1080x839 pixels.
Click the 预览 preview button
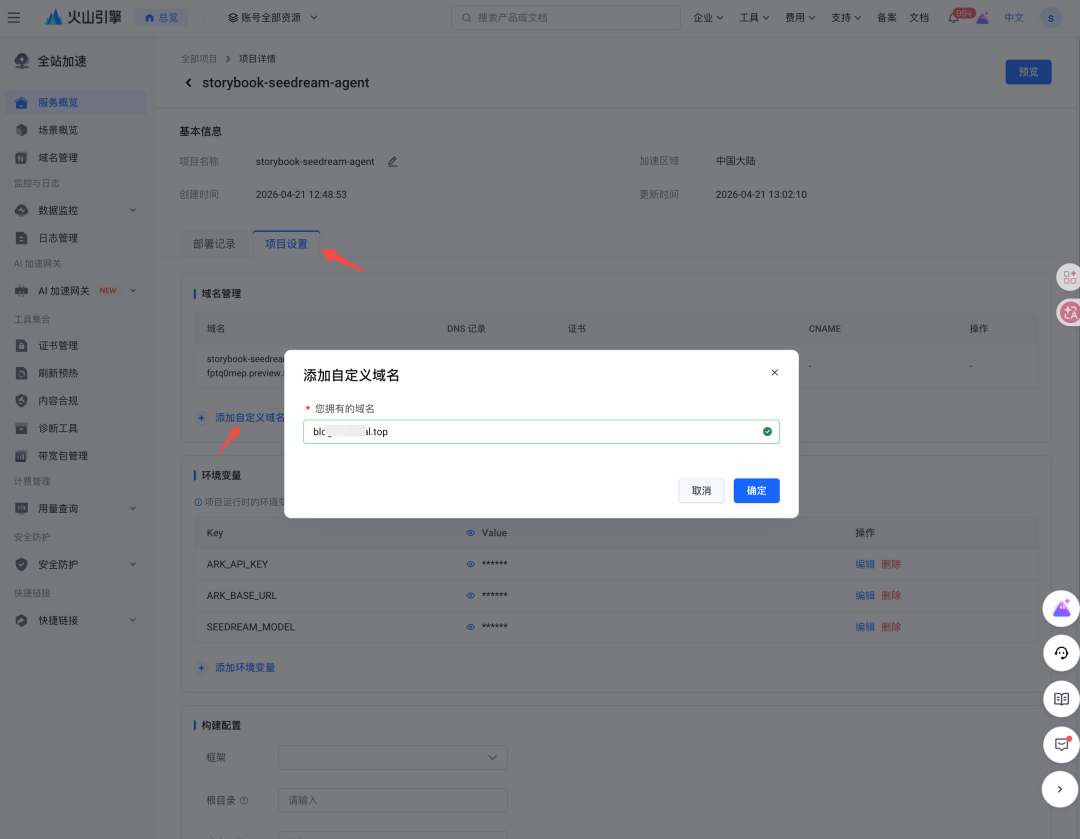[1028, 71]
